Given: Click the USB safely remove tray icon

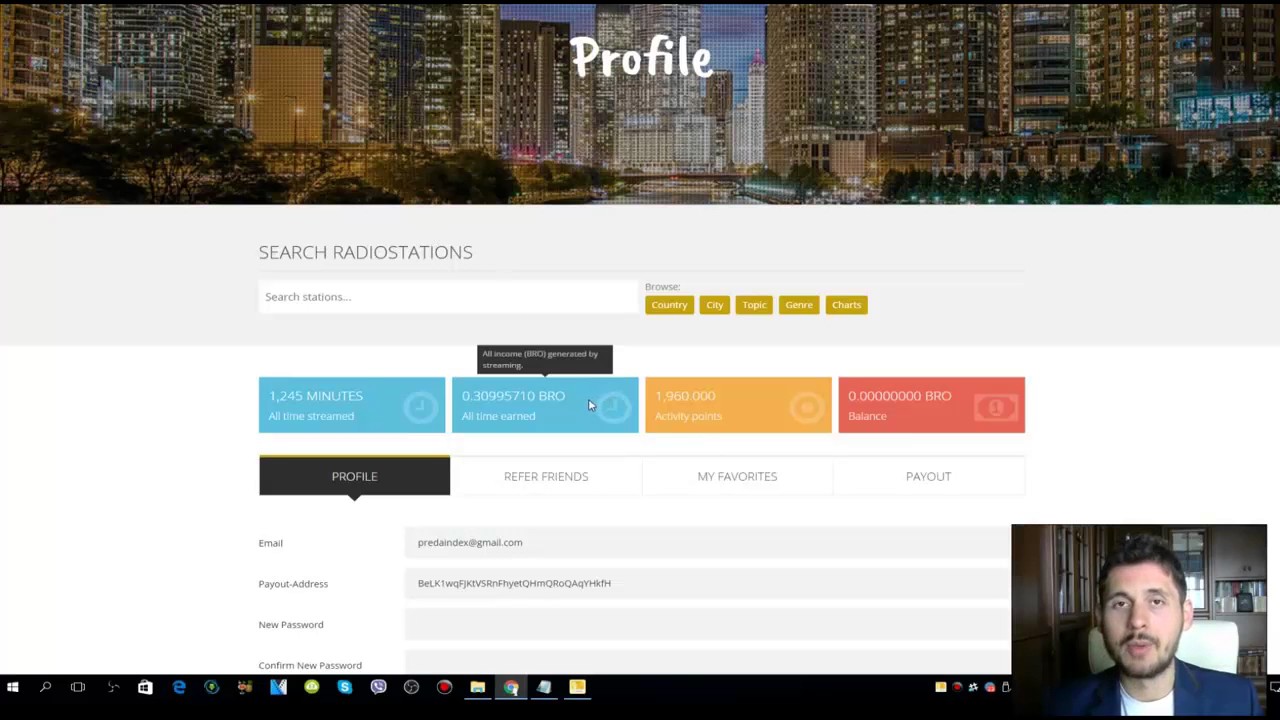Looking at the screenshot, I should point(1006,687).
